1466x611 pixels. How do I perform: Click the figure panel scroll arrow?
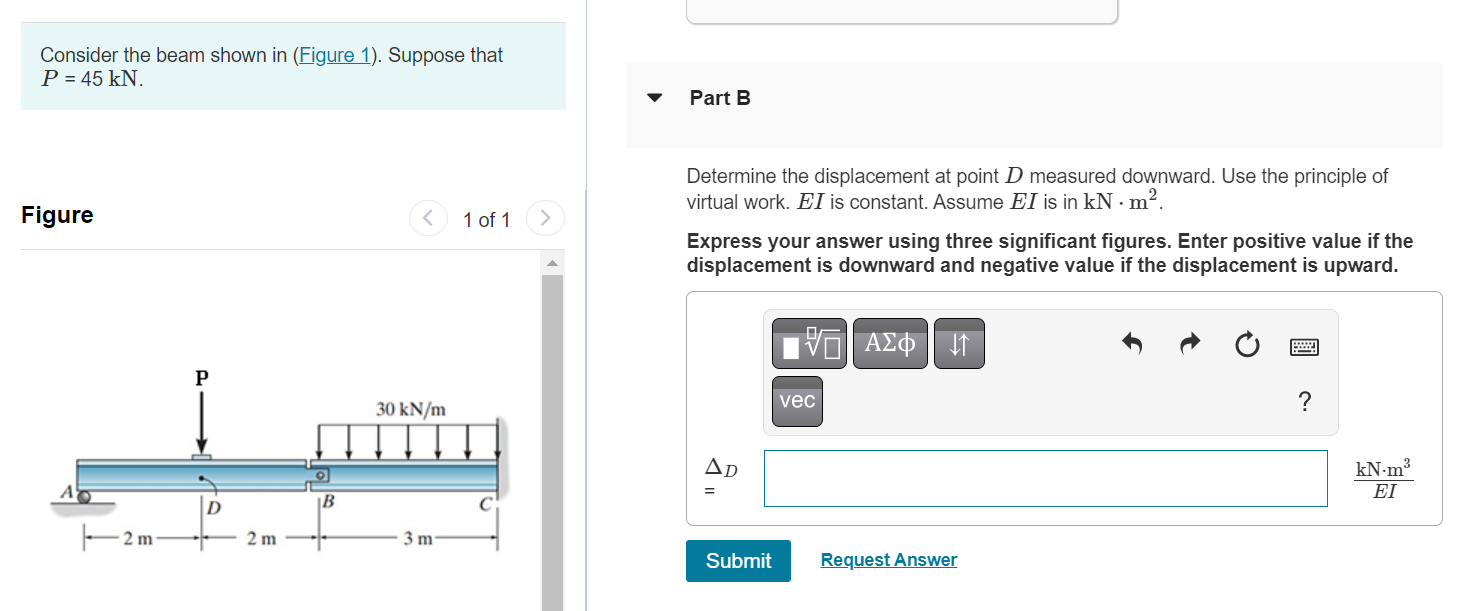pyautogui.click(x=550, y=262)
